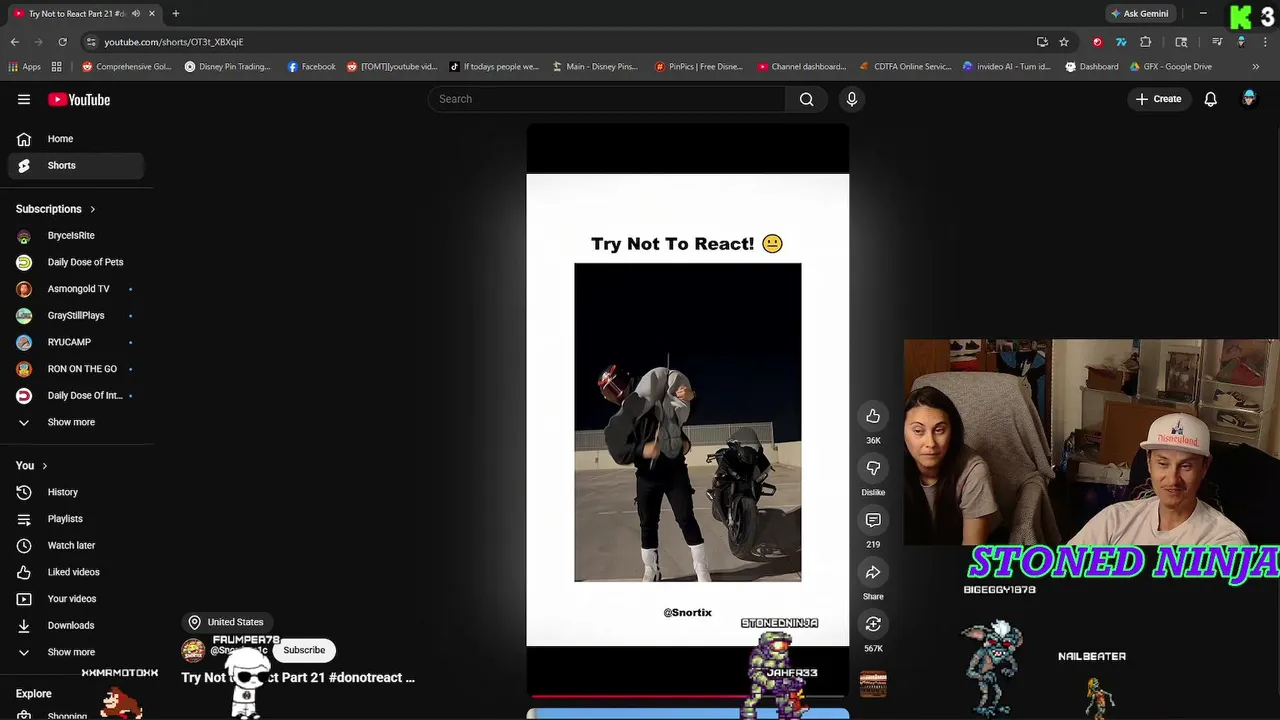The width and height of the screenshot is (1280, 720).
Task: Open Chrome's three-dot menu
Action: pos(1265,42)
